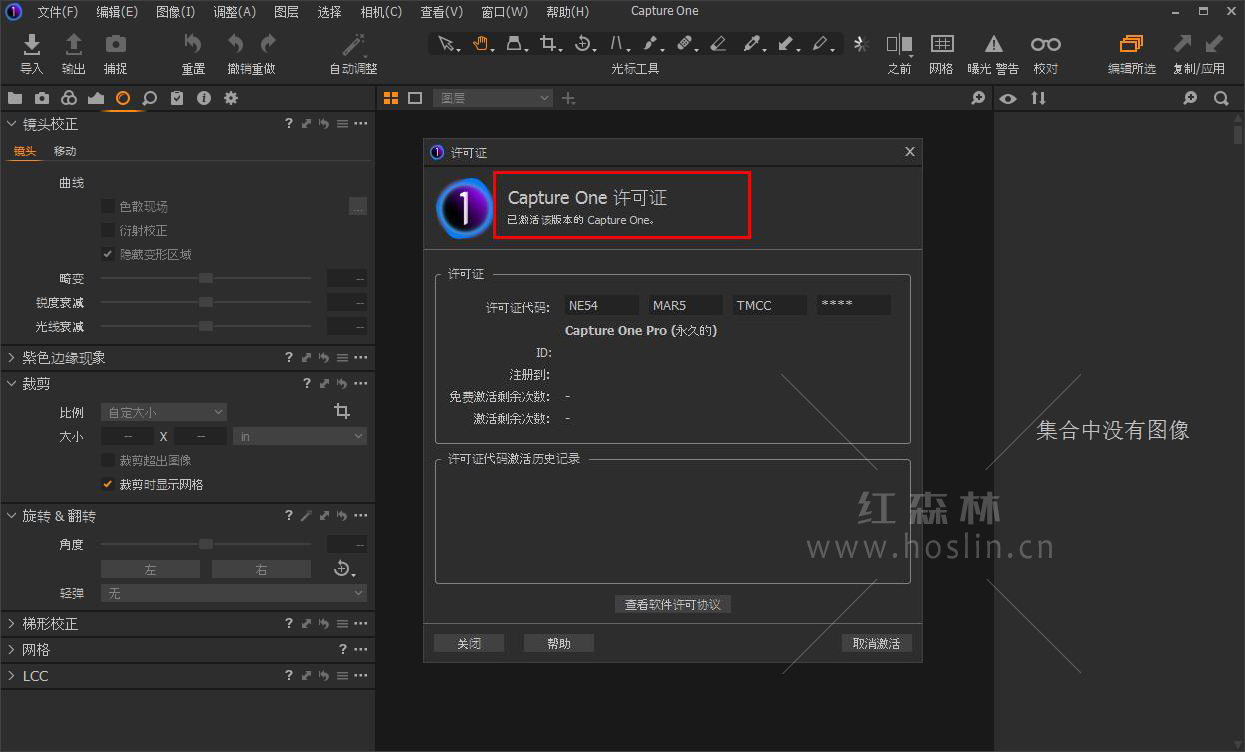Image resolution: width=1245 pixels, height=752 pixels.
Task: Click the 网格 grid toolbar icon
Action: [x=942, y=44]
